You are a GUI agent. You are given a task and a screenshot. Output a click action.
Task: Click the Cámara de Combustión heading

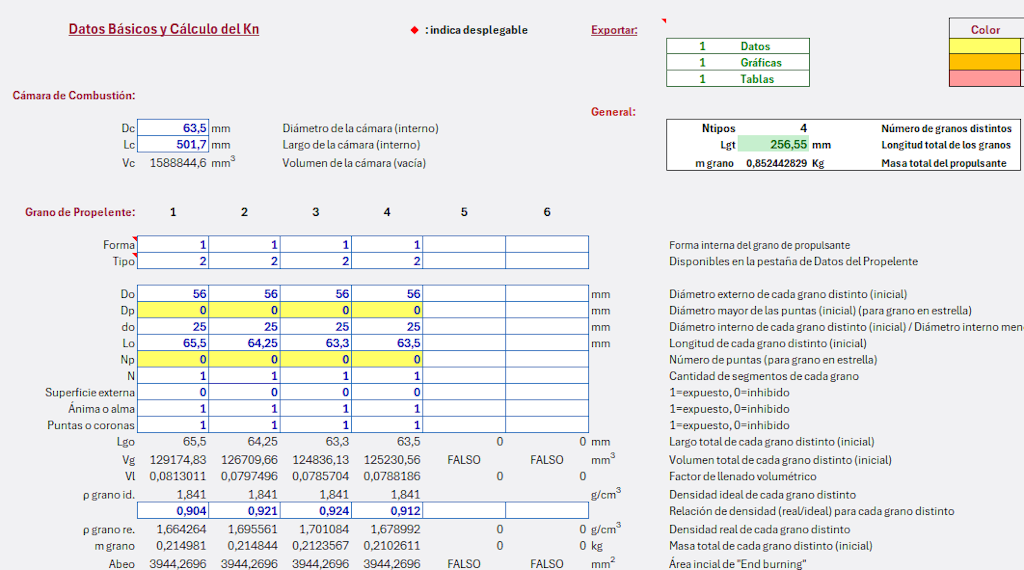point(74,95)
